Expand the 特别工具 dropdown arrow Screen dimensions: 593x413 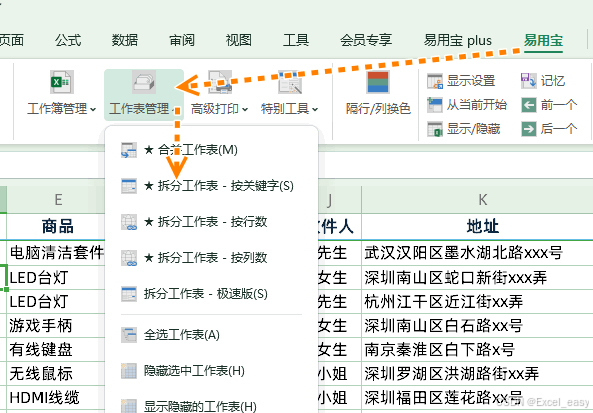[x=315, y=110]
